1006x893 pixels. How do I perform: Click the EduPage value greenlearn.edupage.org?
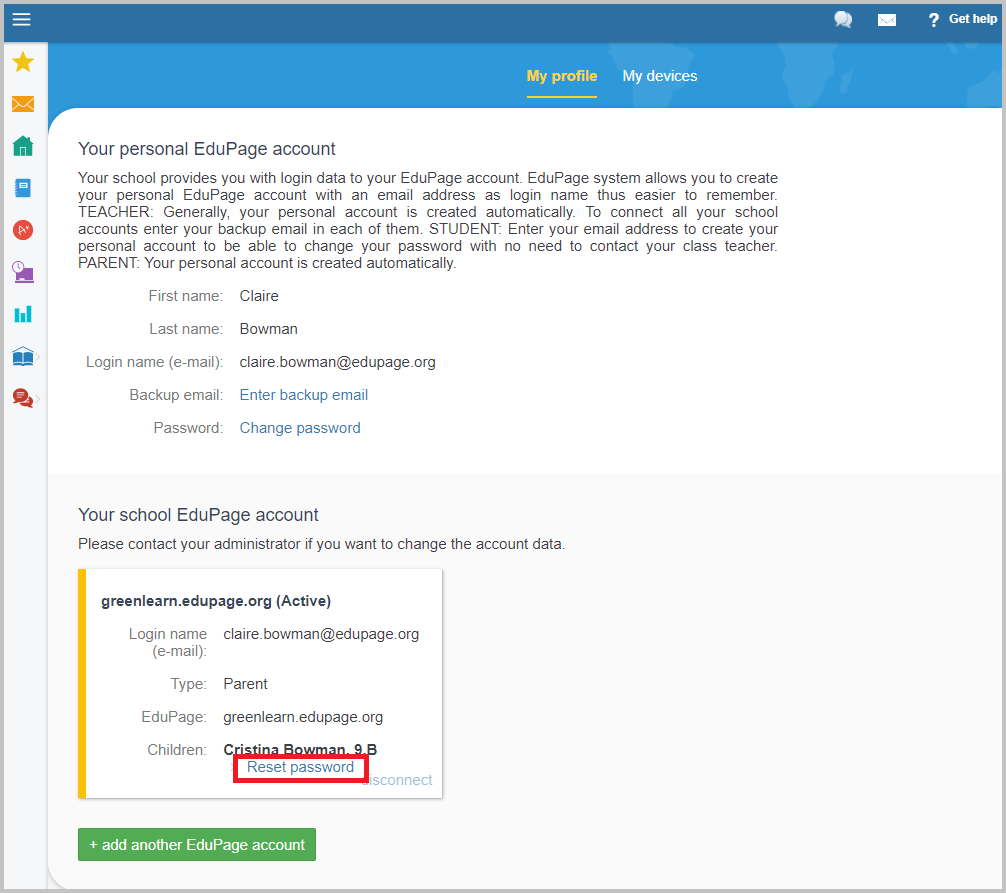(303, 717)
